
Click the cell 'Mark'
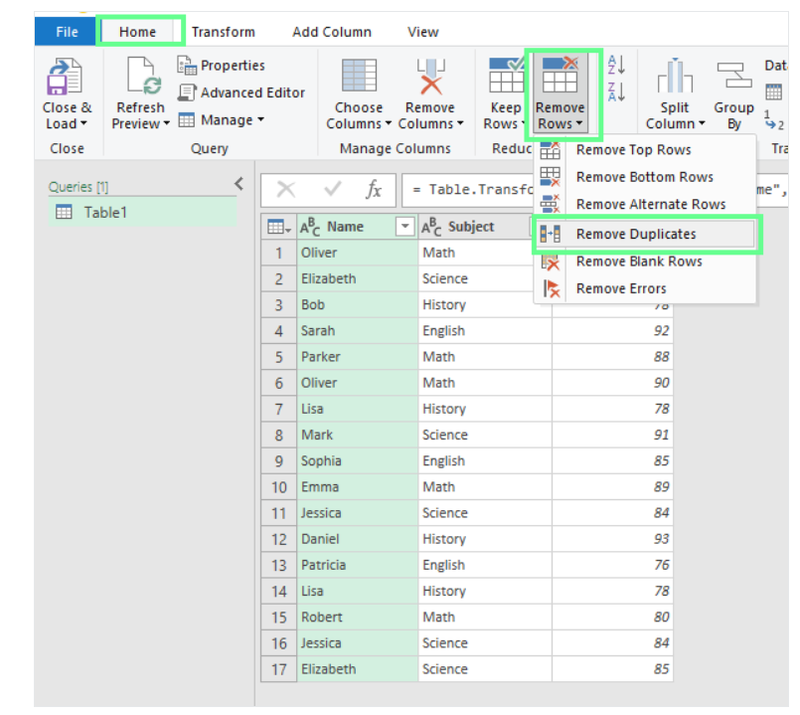click(357, 435)
